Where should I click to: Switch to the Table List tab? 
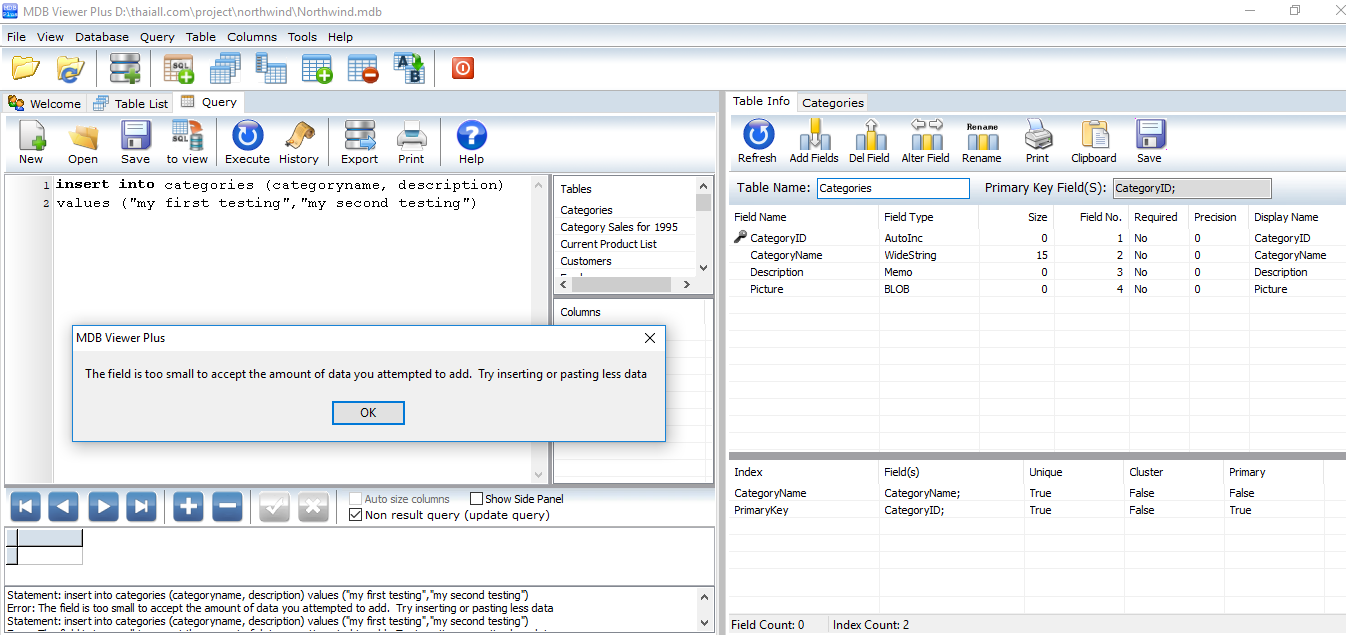tap(131, 103)
